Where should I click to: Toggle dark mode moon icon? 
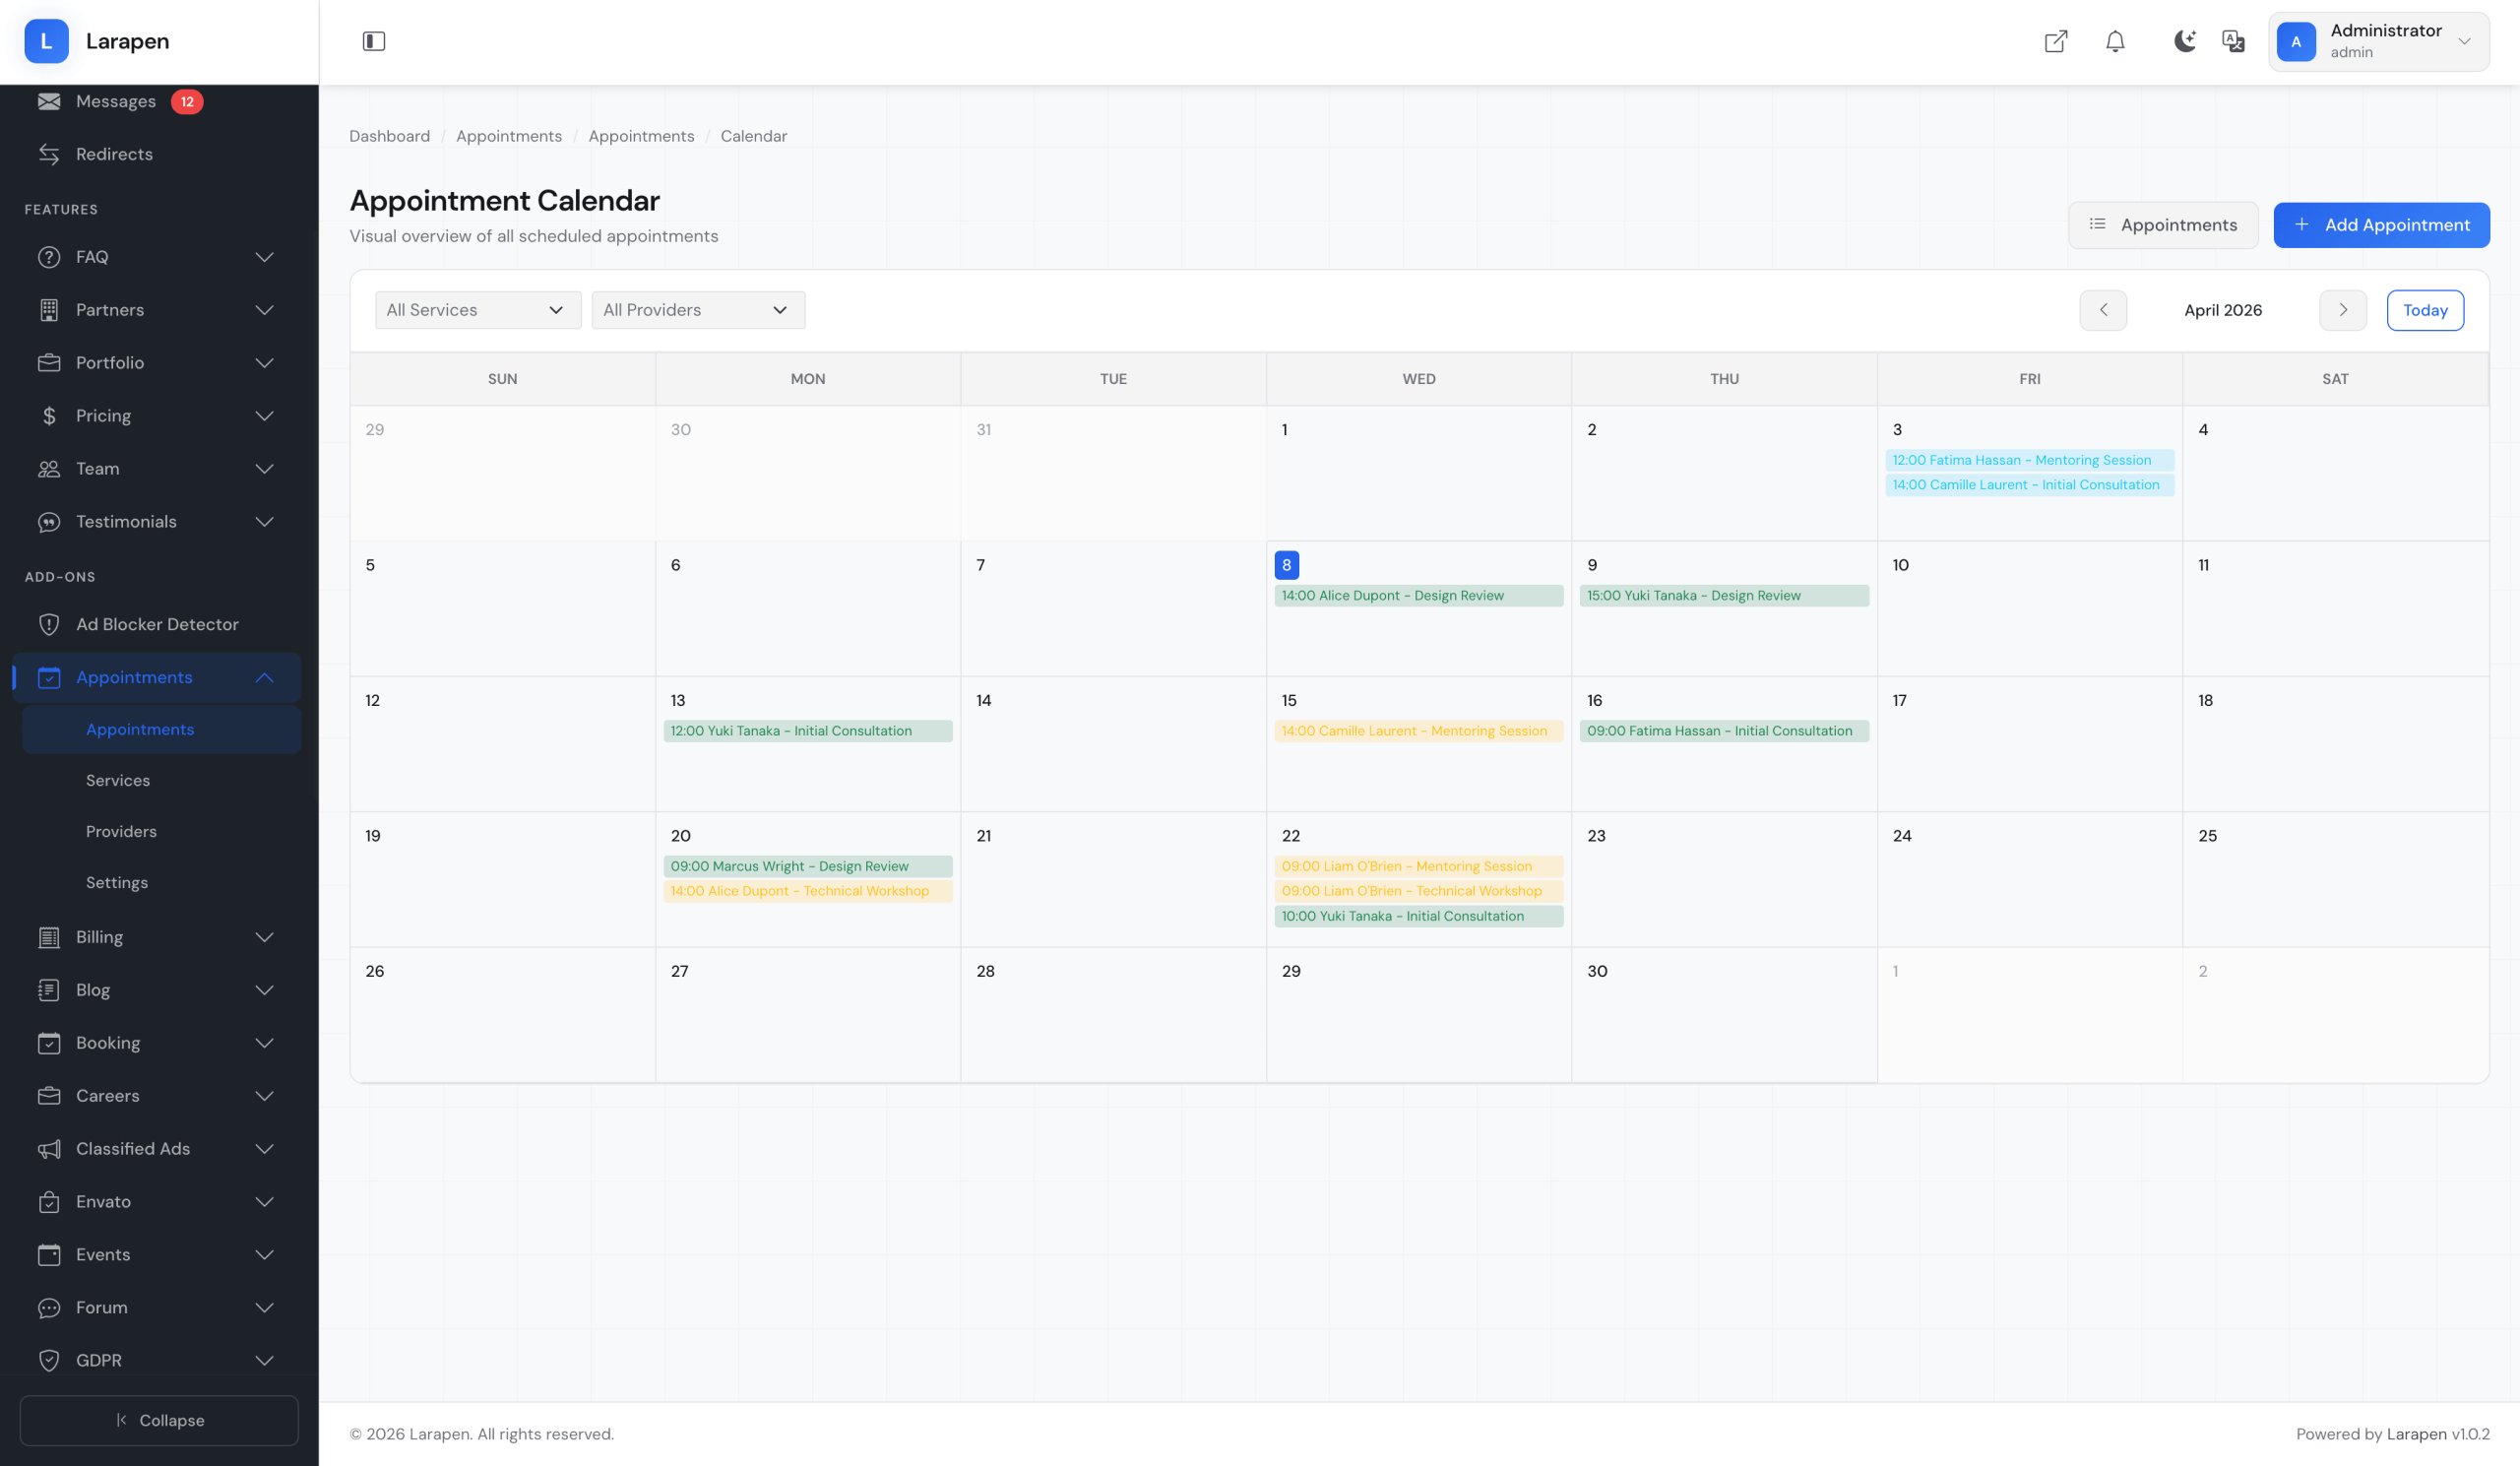pyautogui.click(x=2184, y=41)
